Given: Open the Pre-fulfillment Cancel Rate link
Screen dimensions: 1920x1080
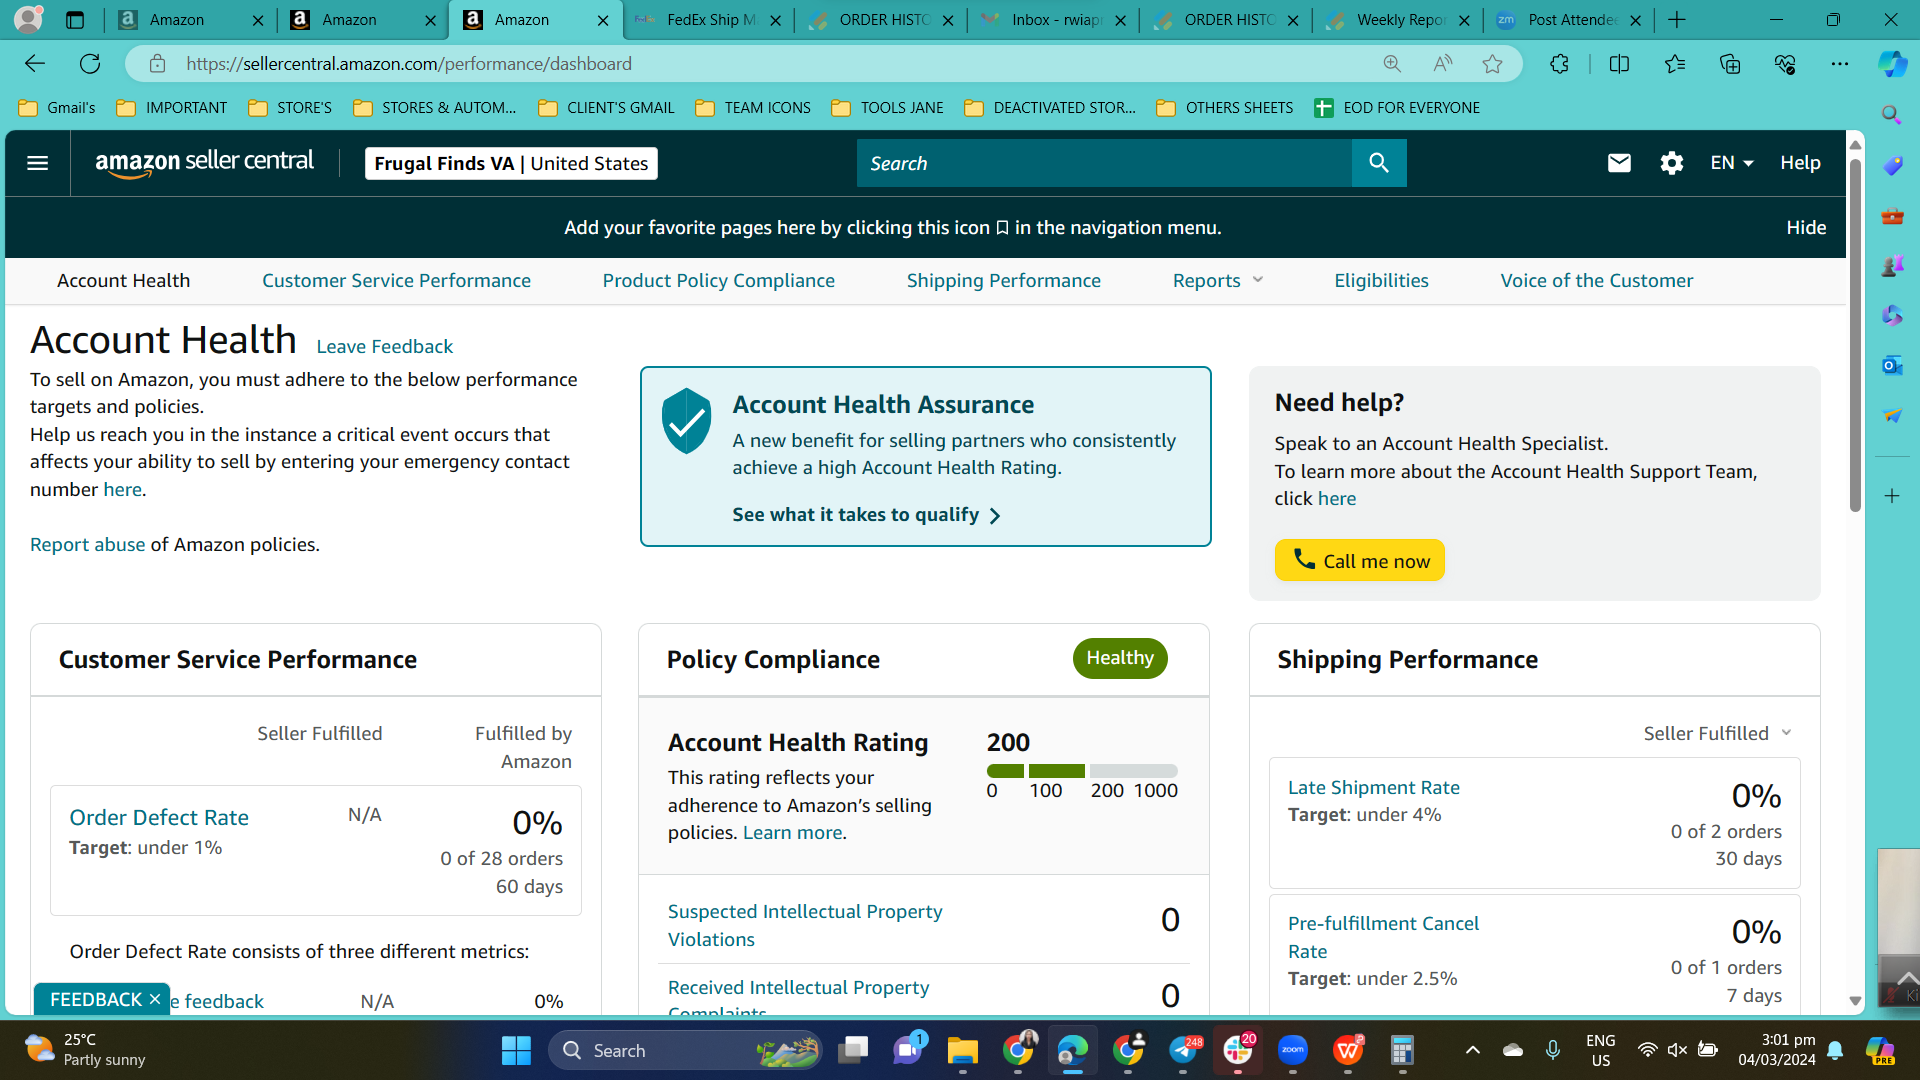Looking at the screenshot, I should [1383, 938].
